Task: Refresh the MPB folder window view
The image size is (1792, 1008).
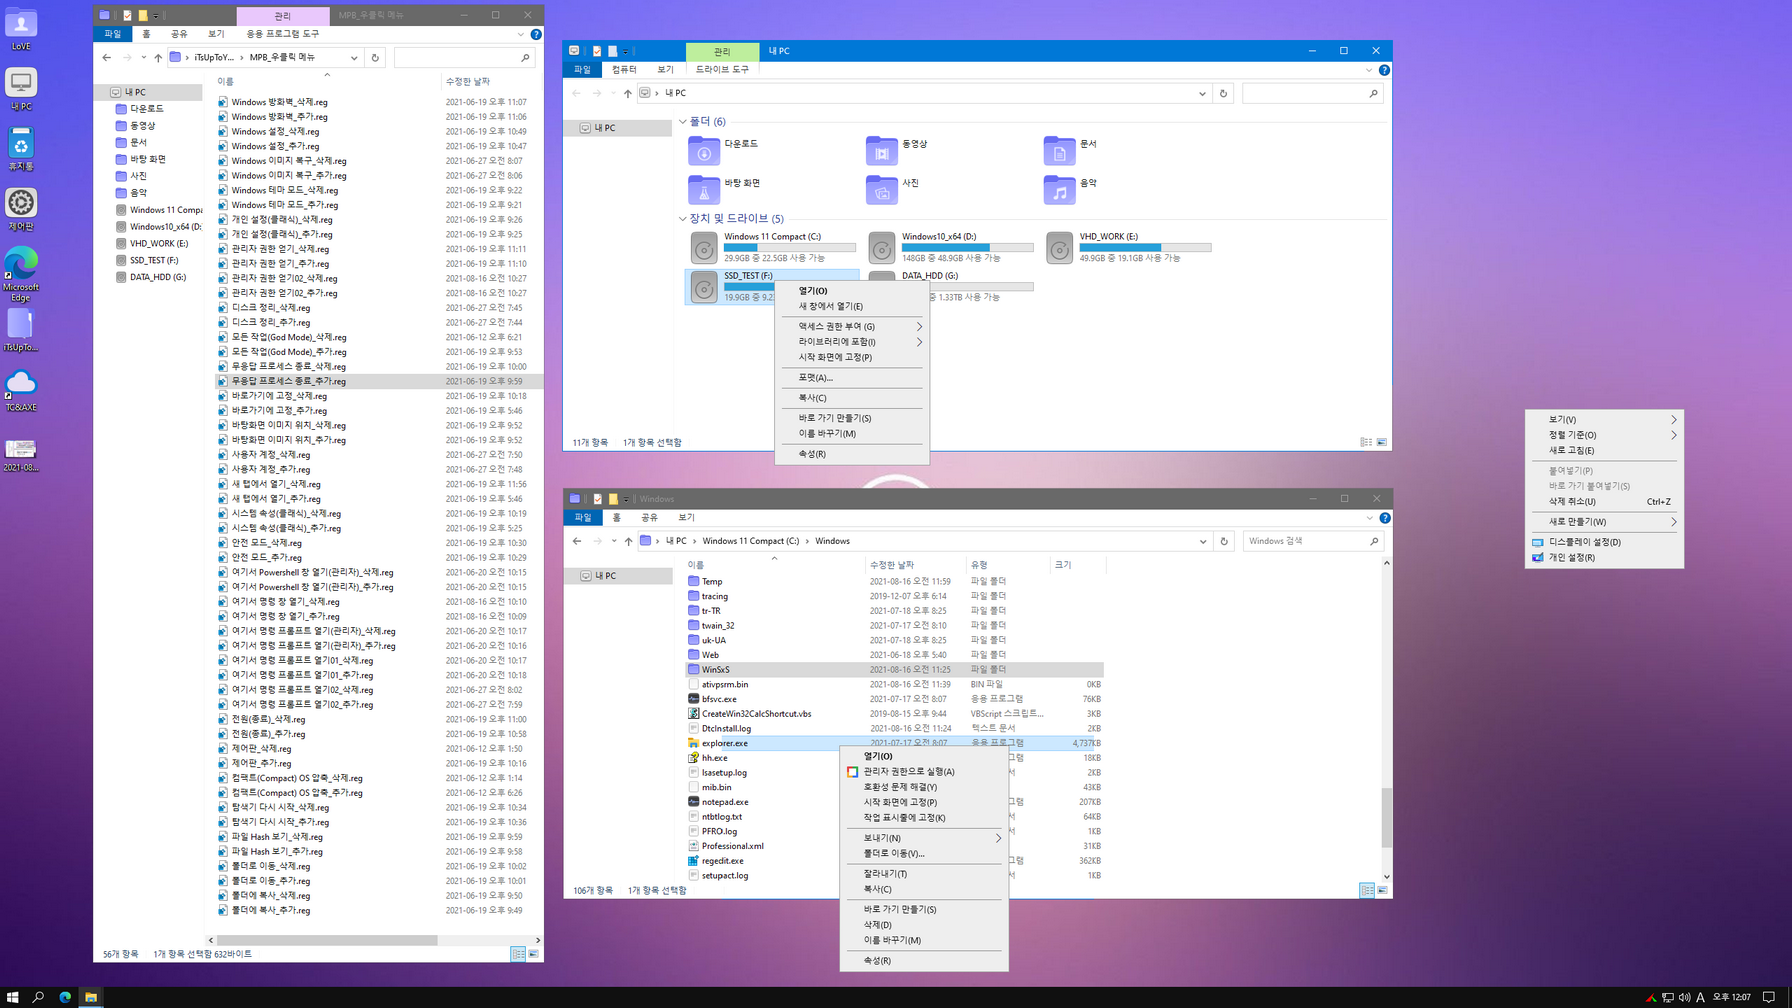Action: 375,58
